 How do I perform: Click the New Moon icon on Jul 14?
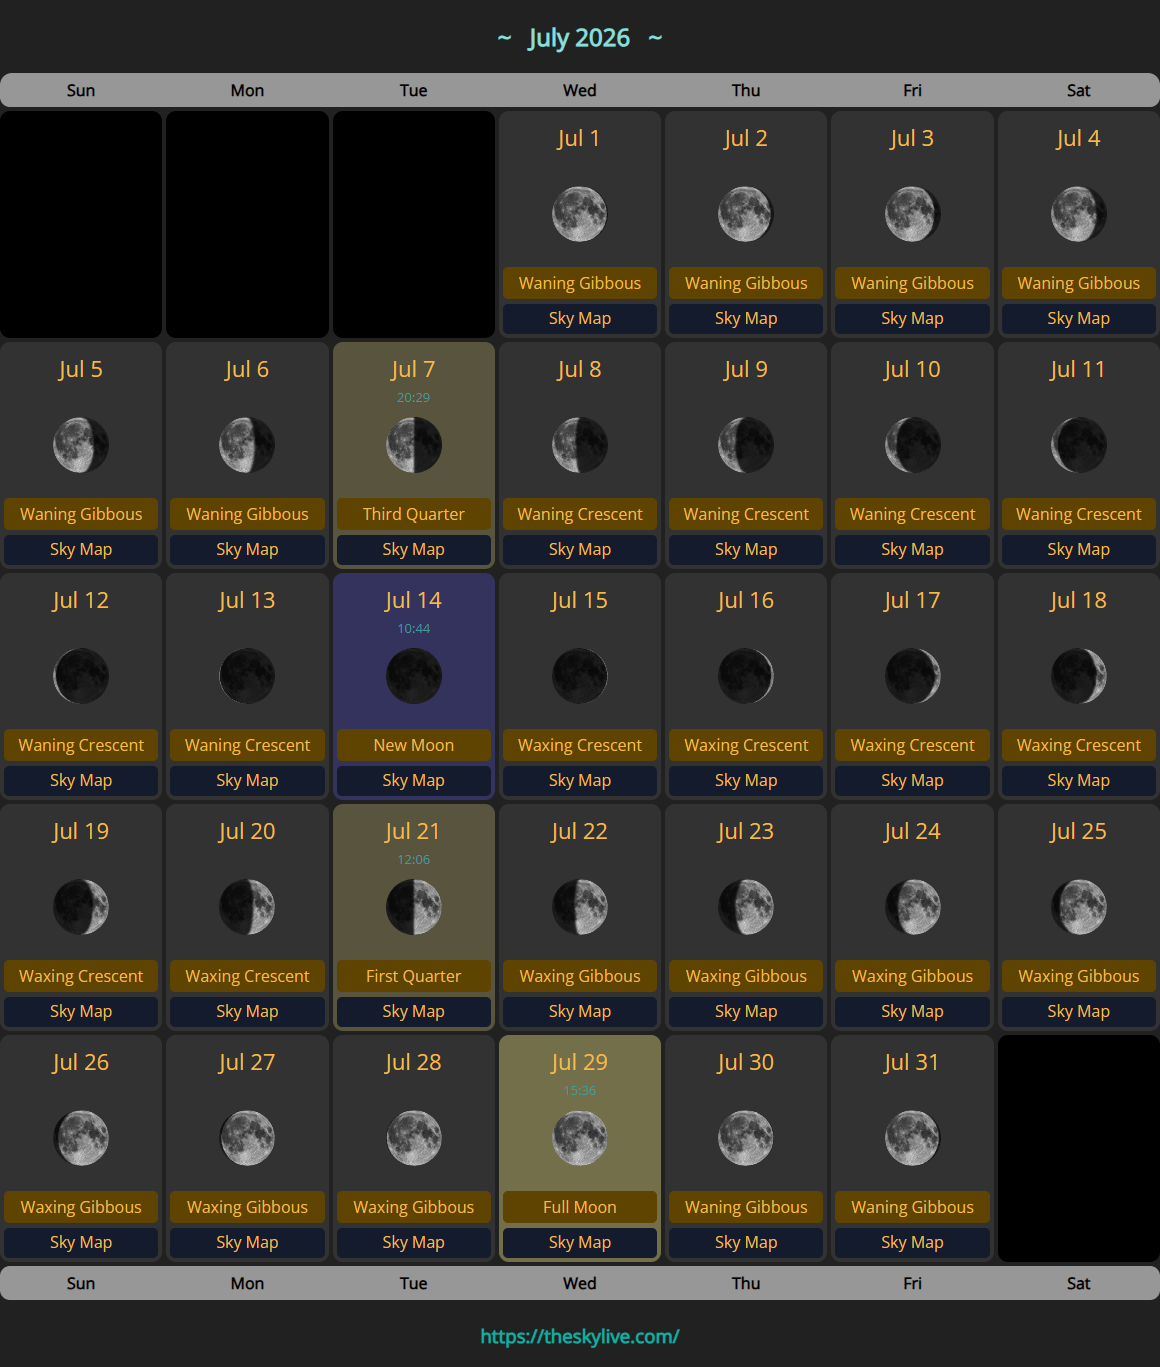click(413, 676)
